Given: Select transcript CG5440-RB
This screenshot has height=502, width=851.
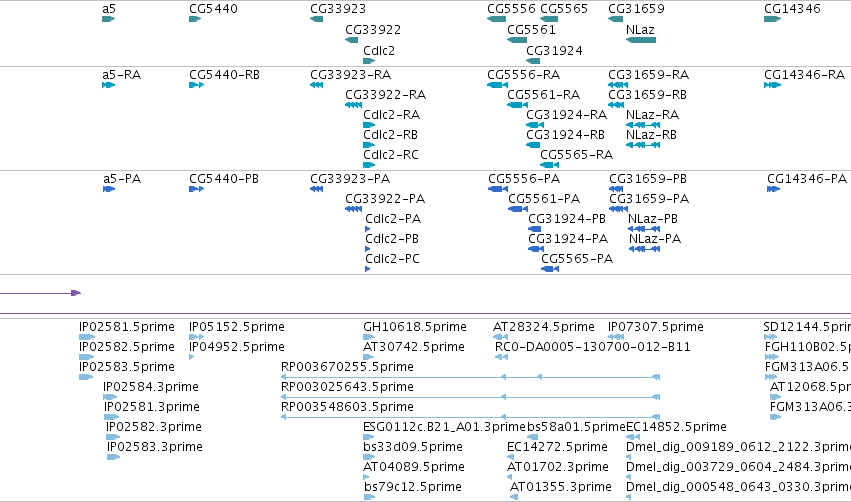Looking at the screenshot, I should [224, 75].
